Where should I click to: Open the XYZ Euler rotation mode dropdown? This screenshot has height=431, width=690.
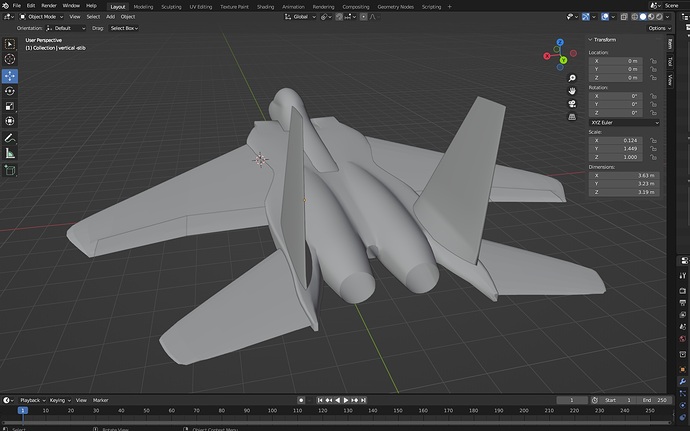624,122
